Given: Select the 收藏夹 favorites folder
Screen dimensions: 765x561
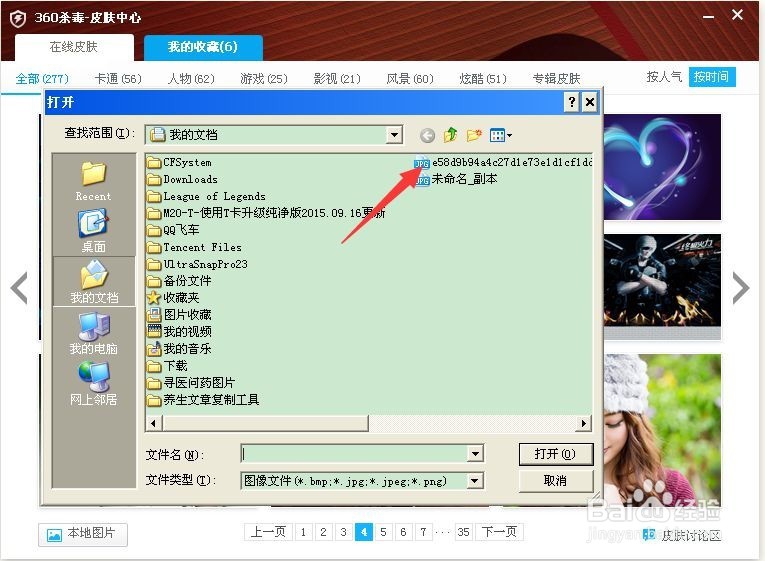Looking at the screenshot, I should click(x=173, y=298).
